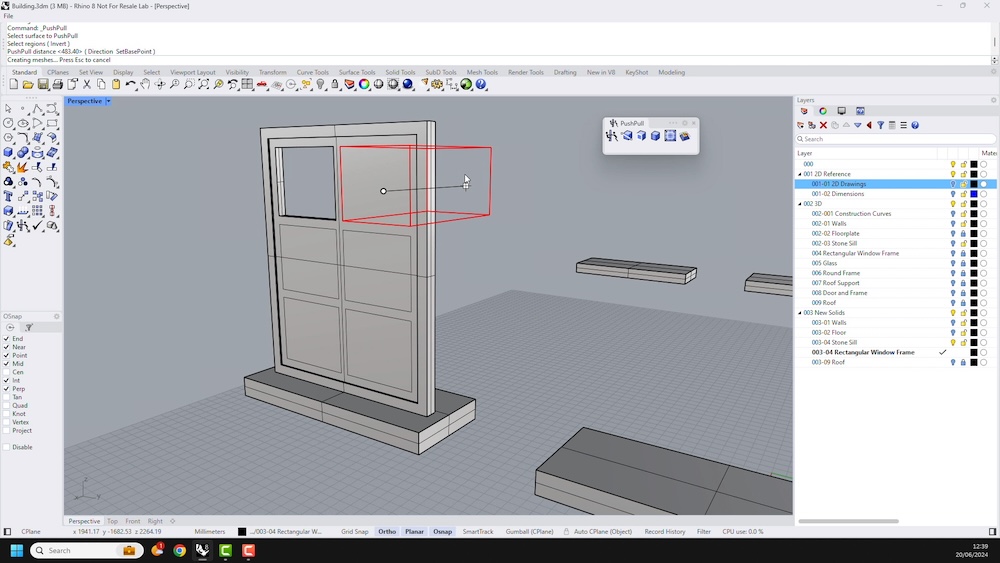Open the Perspective viewport title dropdown arrow
Screen dimensions: 1000x563
point(108,101)
